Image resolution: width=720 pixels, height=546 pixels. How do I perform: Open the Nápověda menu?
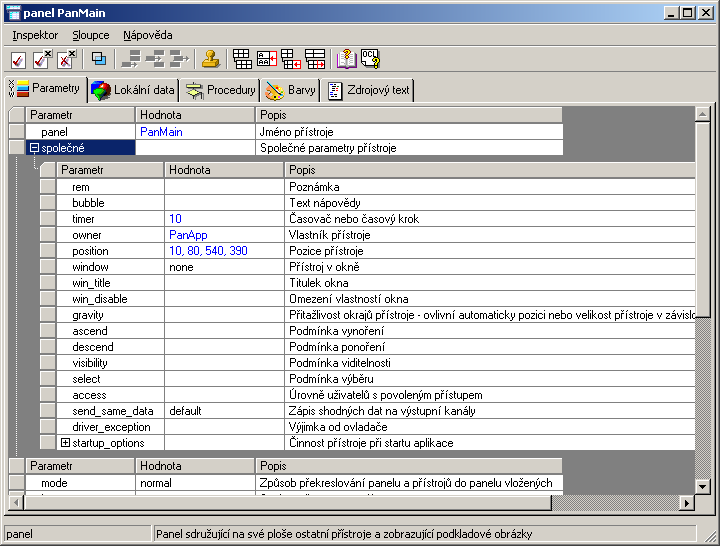pos(148,35)
